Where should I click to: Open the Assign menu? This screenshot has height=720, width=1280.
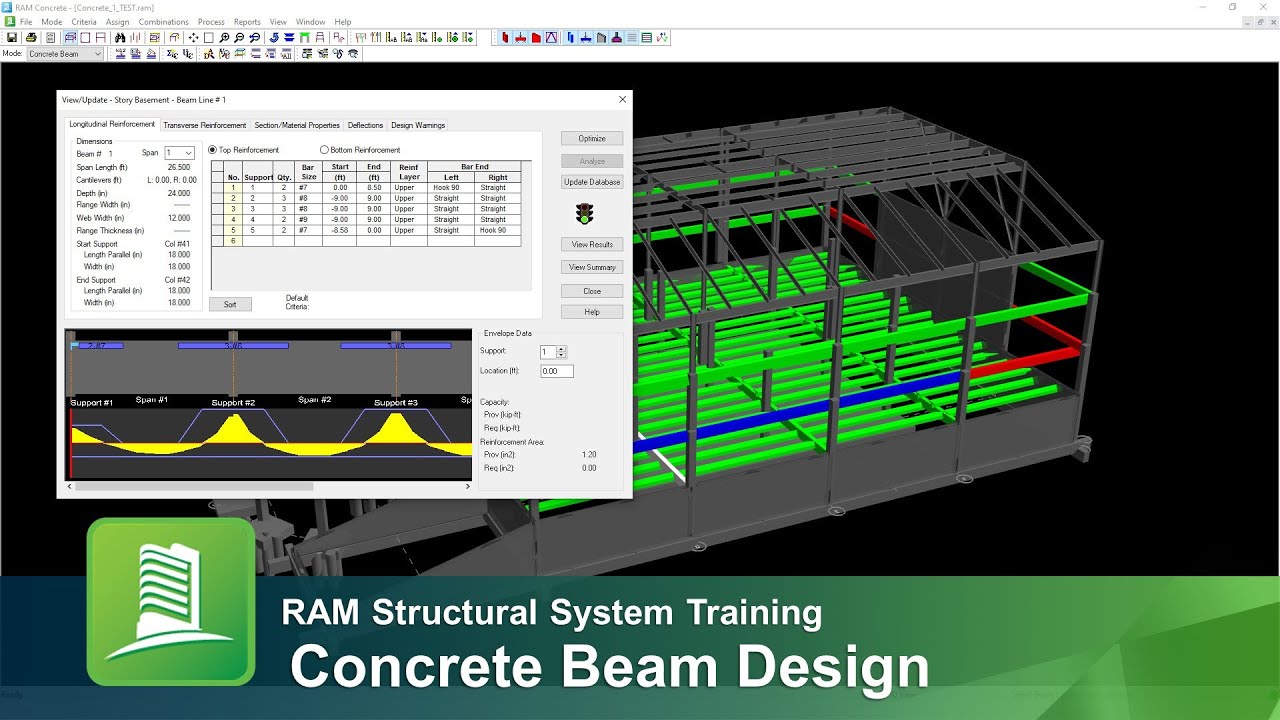(117, 22)
